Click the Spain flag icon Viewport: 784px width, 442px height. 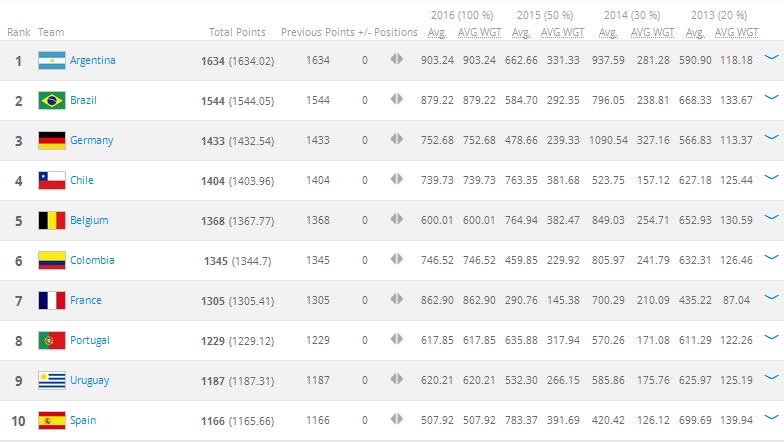[x=52, y=420]
